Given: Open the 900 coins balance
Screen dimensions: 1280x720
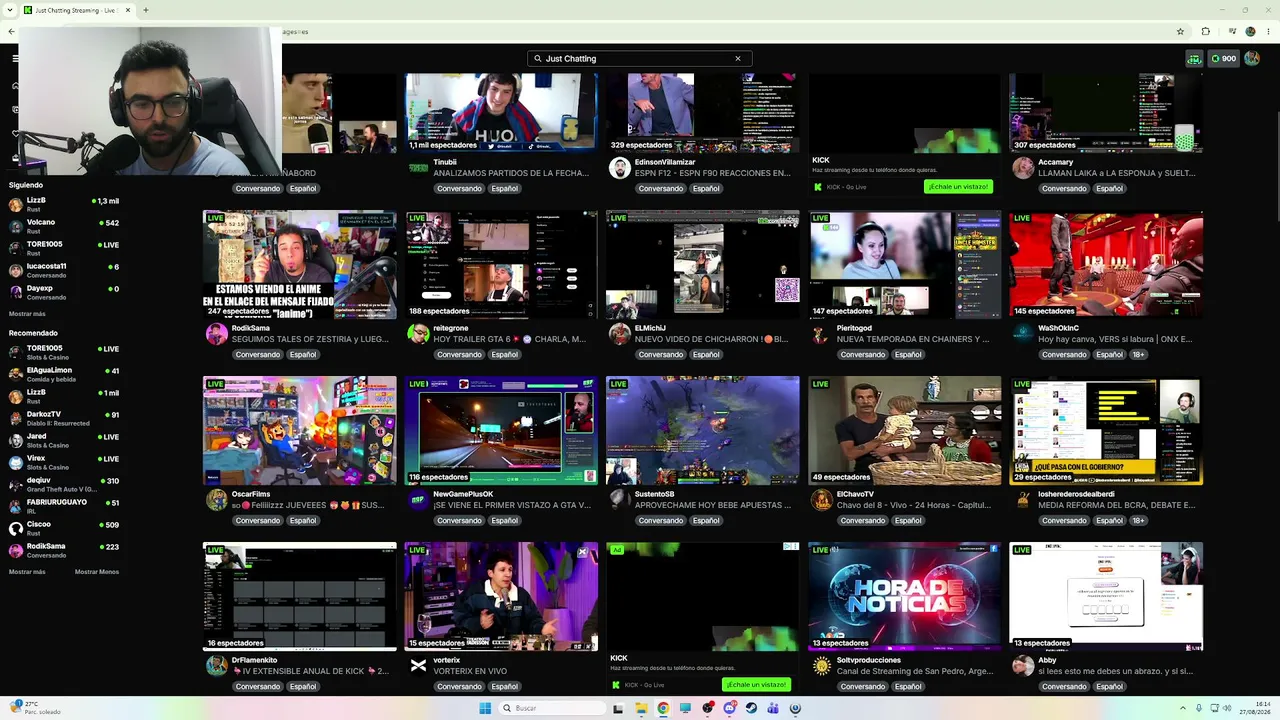Looking at the screenshot, I should (x=1224, y=58).
